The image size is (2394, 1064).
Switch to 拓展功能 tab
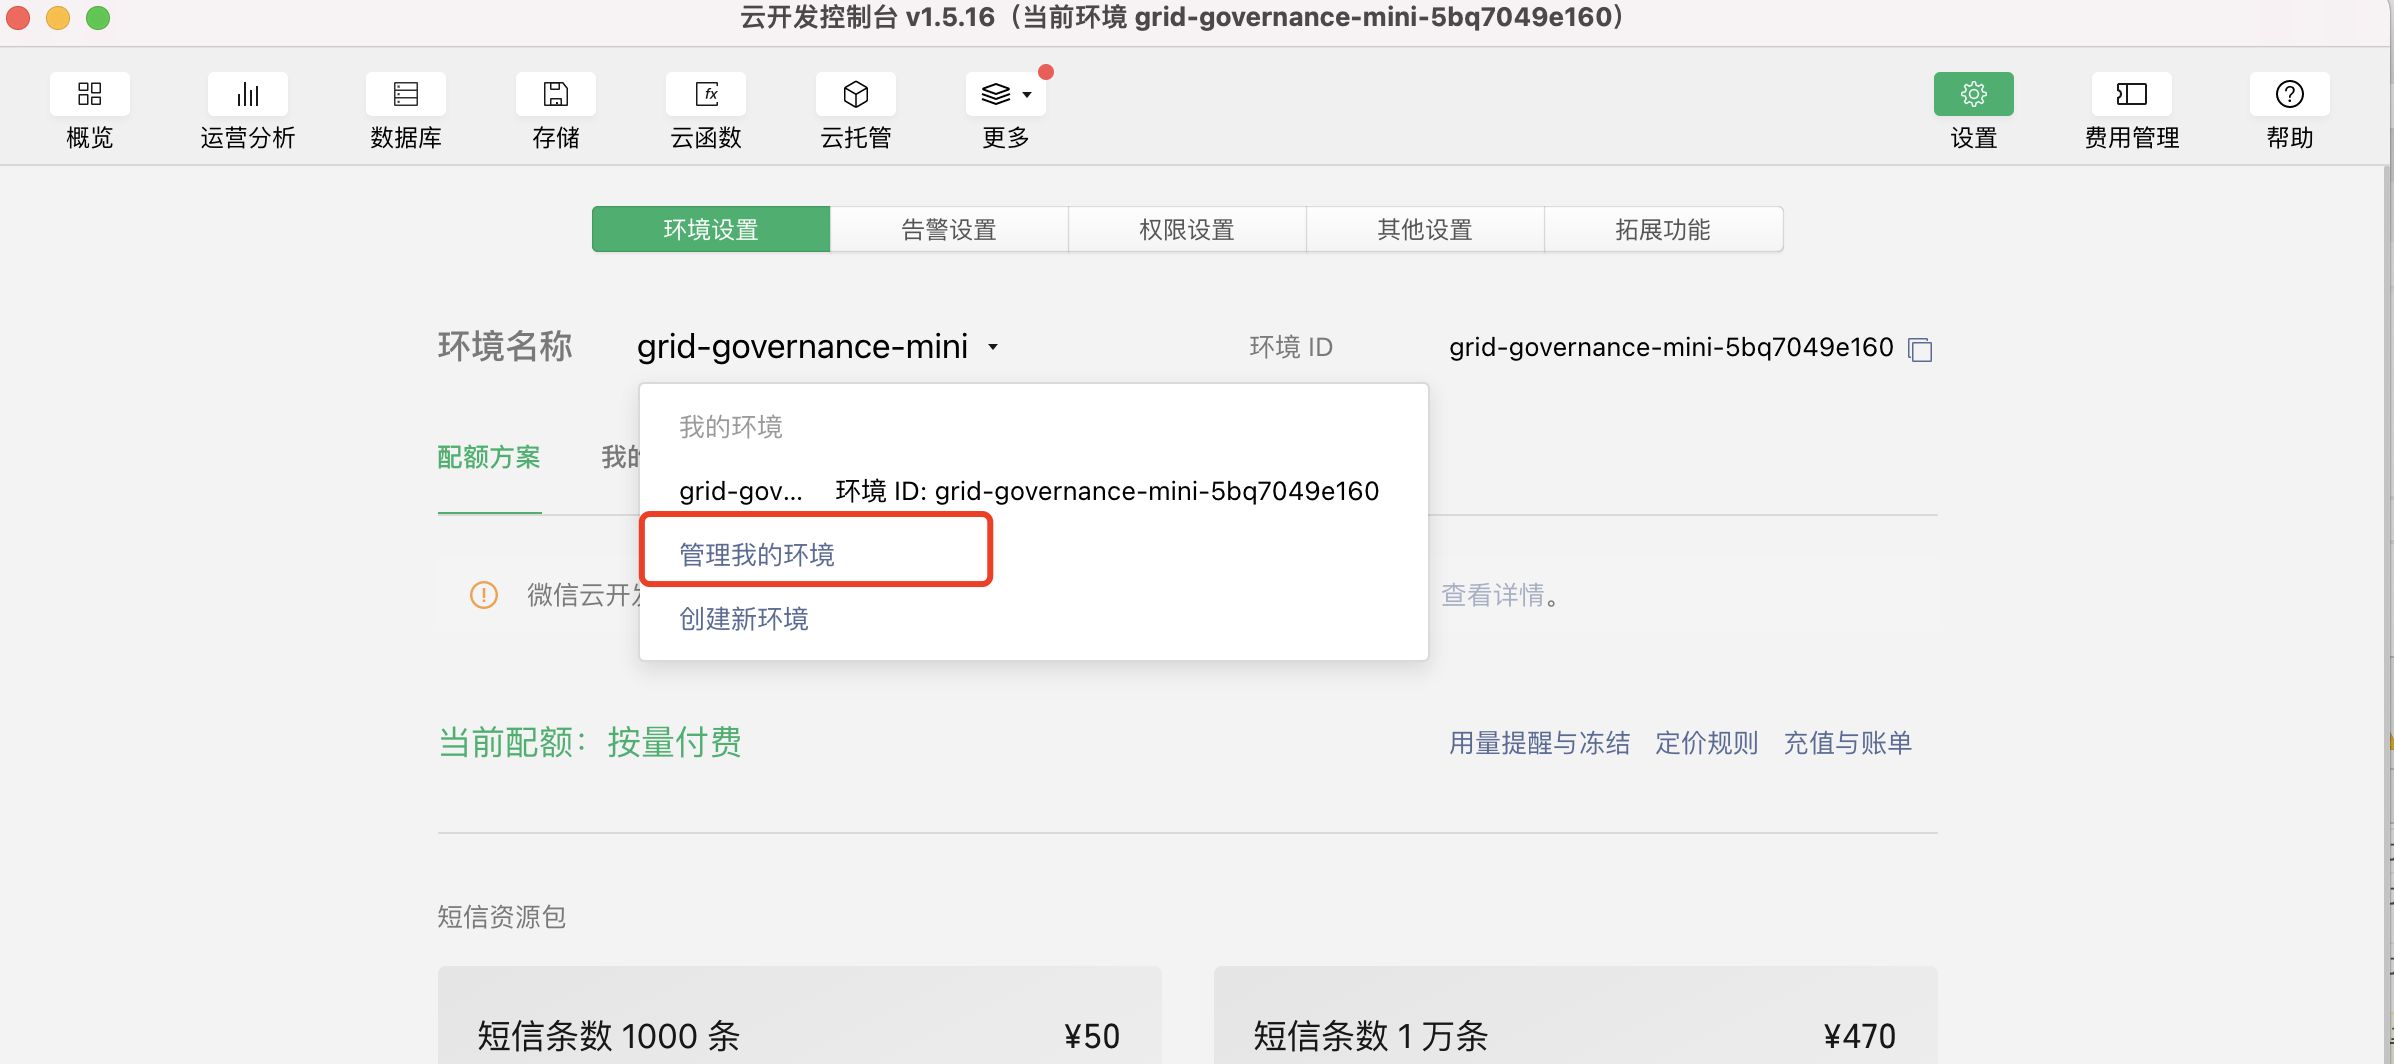[1663, 229]
